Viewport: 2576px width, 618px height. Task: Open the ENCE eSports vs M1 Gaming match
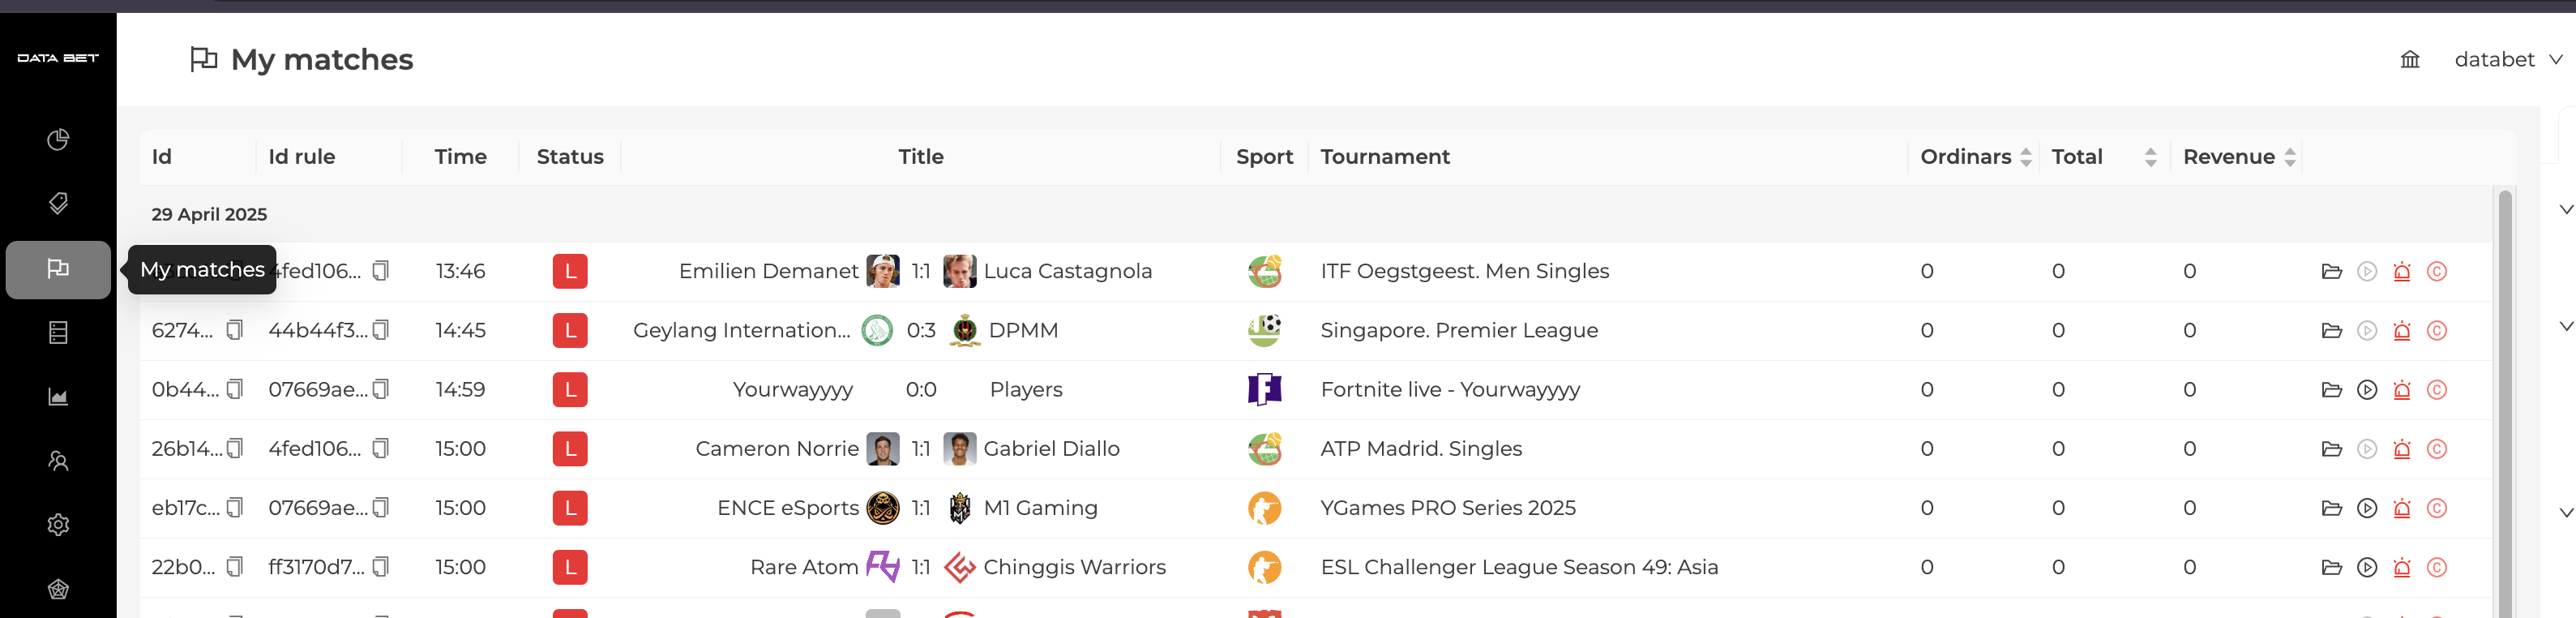tap(907, 508)
